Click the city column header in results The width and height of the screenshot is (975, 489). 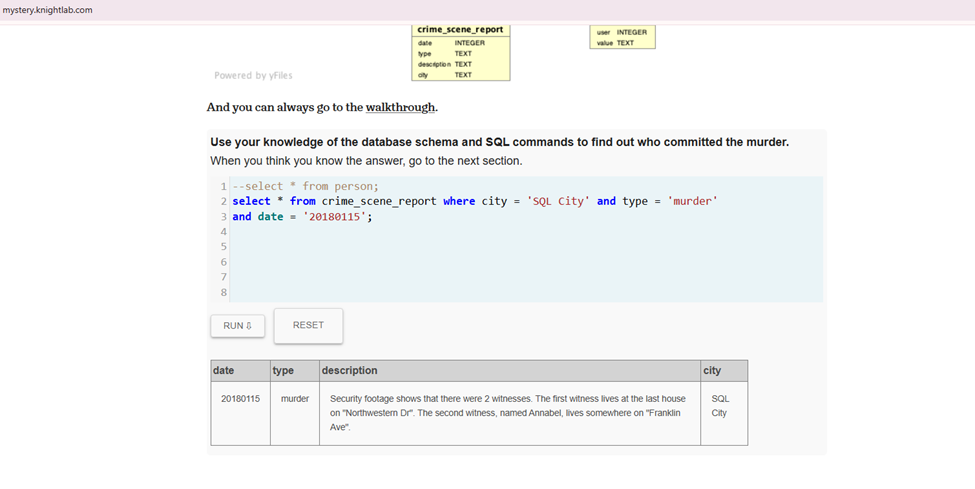coord(712,370)
